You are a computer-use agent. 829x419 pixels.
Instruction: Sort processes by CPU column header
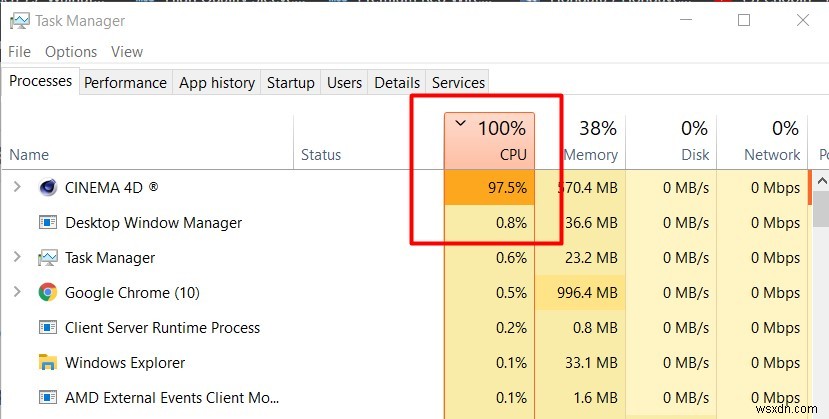490,140
